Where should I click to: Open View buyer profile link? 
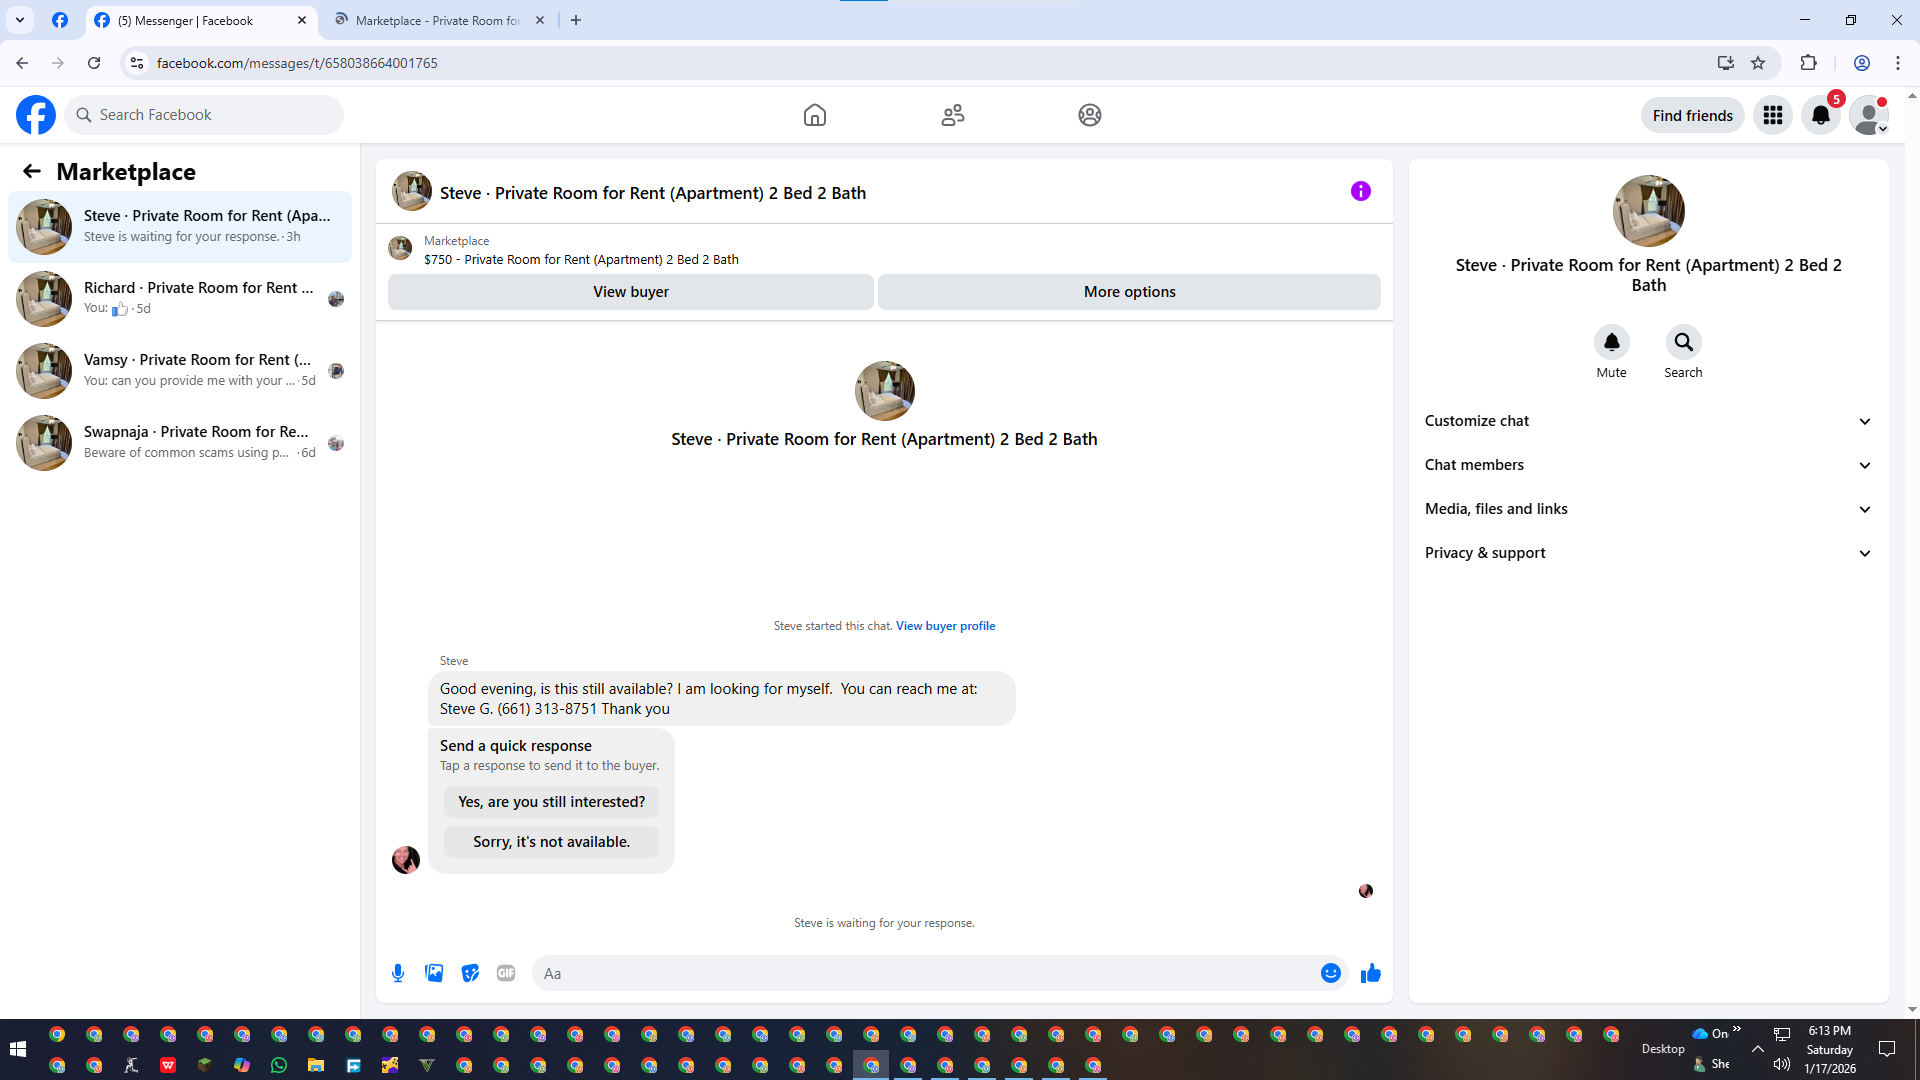(x=945, y=626)
